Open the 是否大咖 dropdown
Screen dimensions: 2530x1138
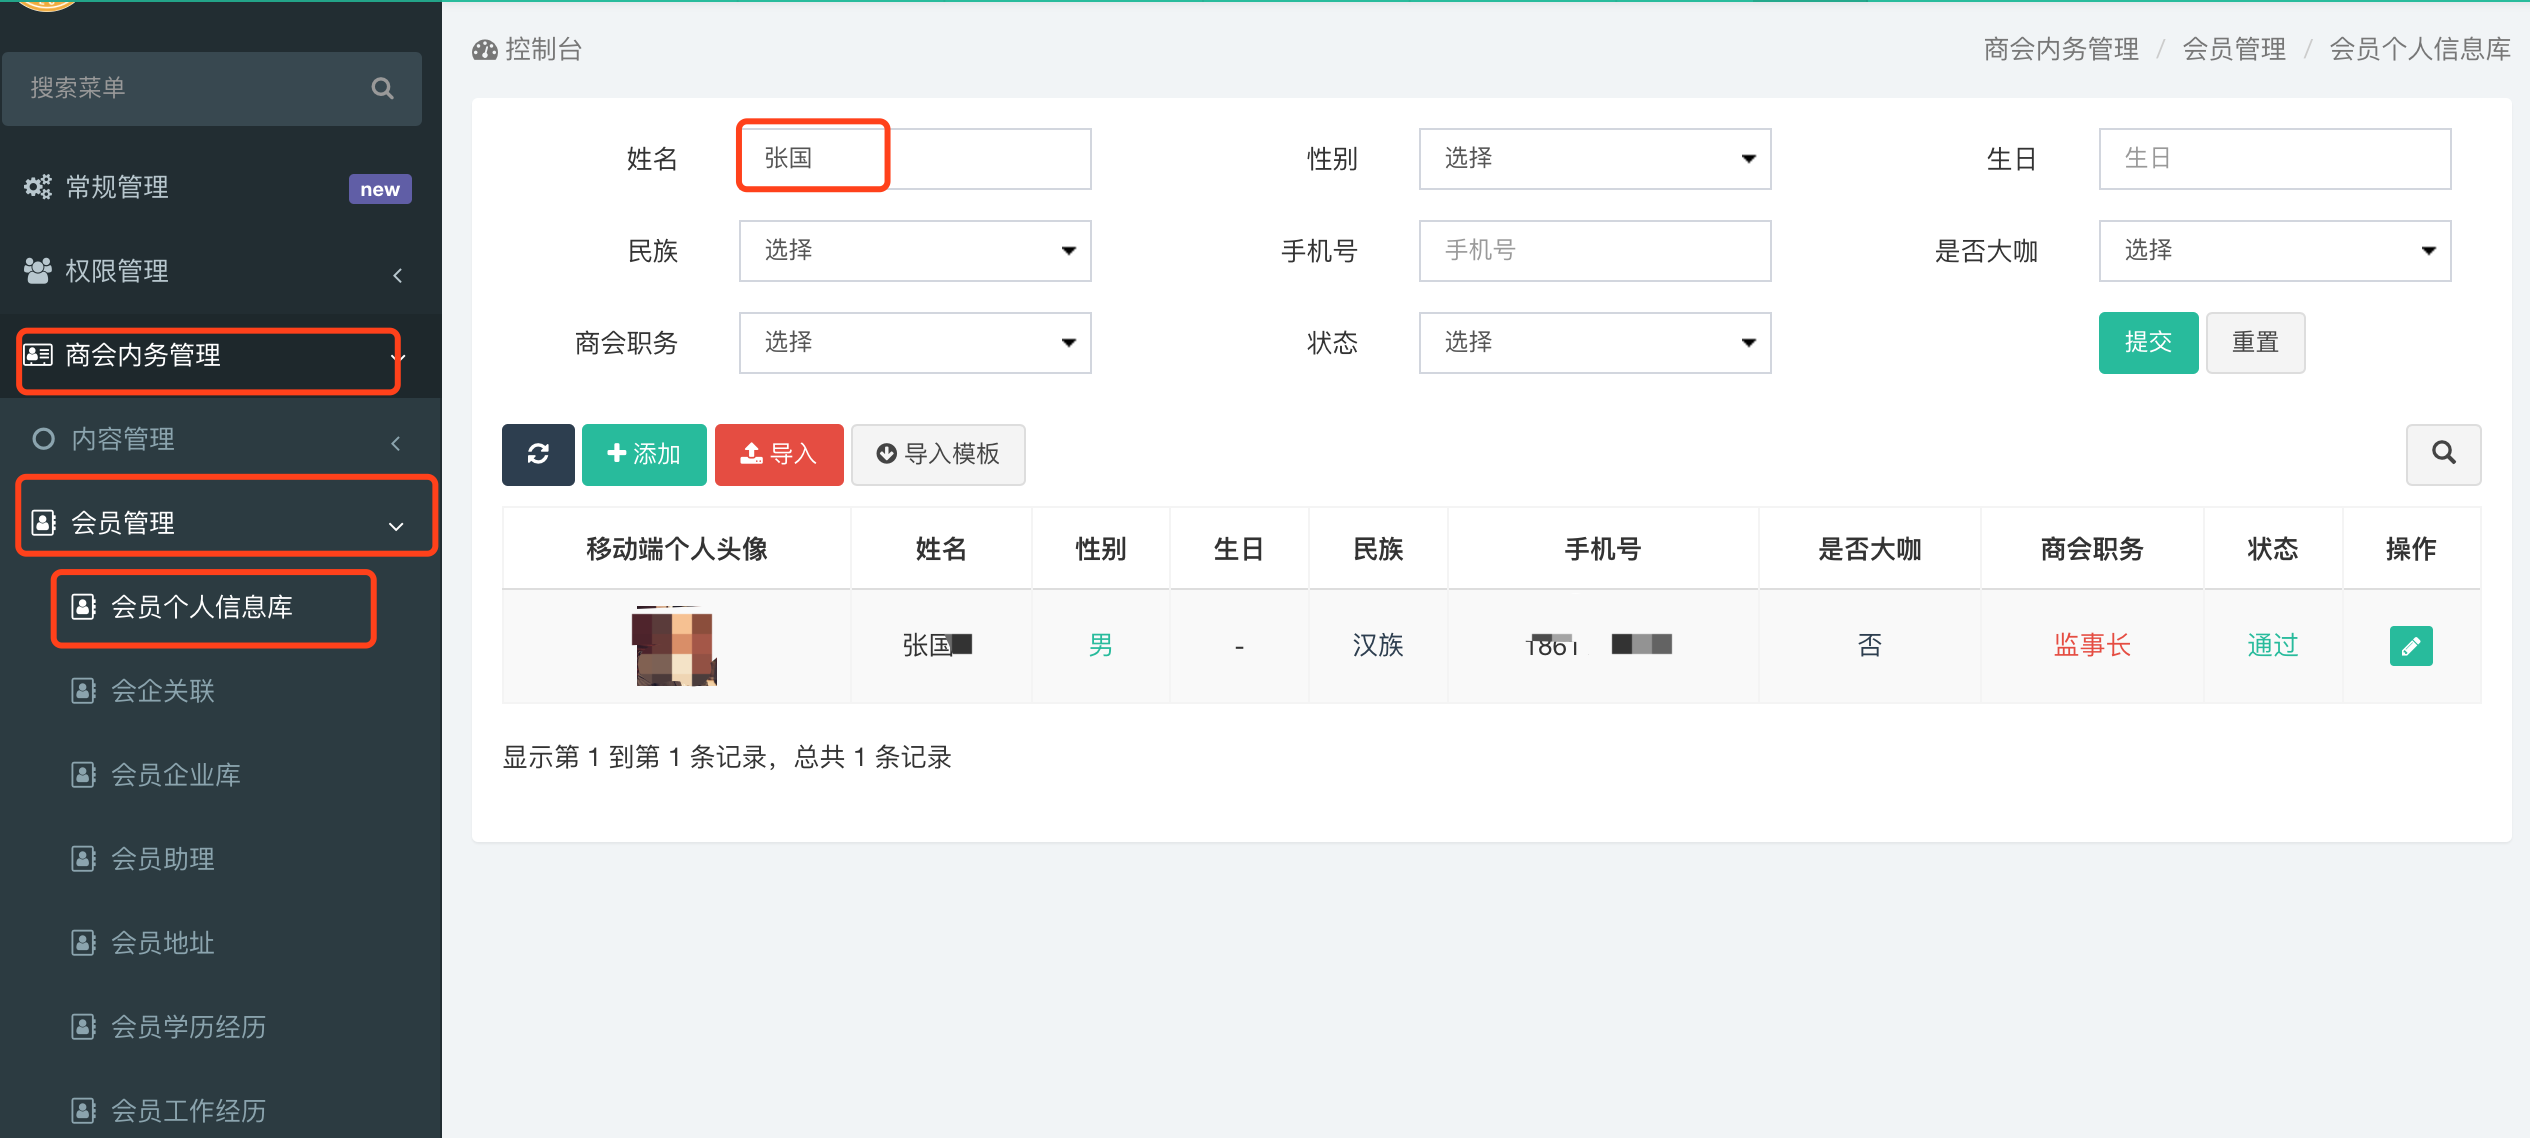pyautogui.click(x=2274, y=250)
